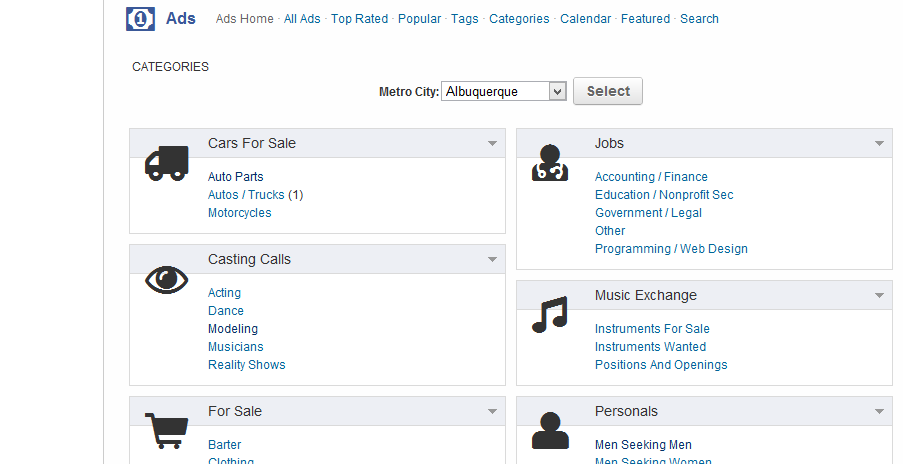Go to the Calendar menu item
Screen dimensions: 903x464
coord(585,19)
